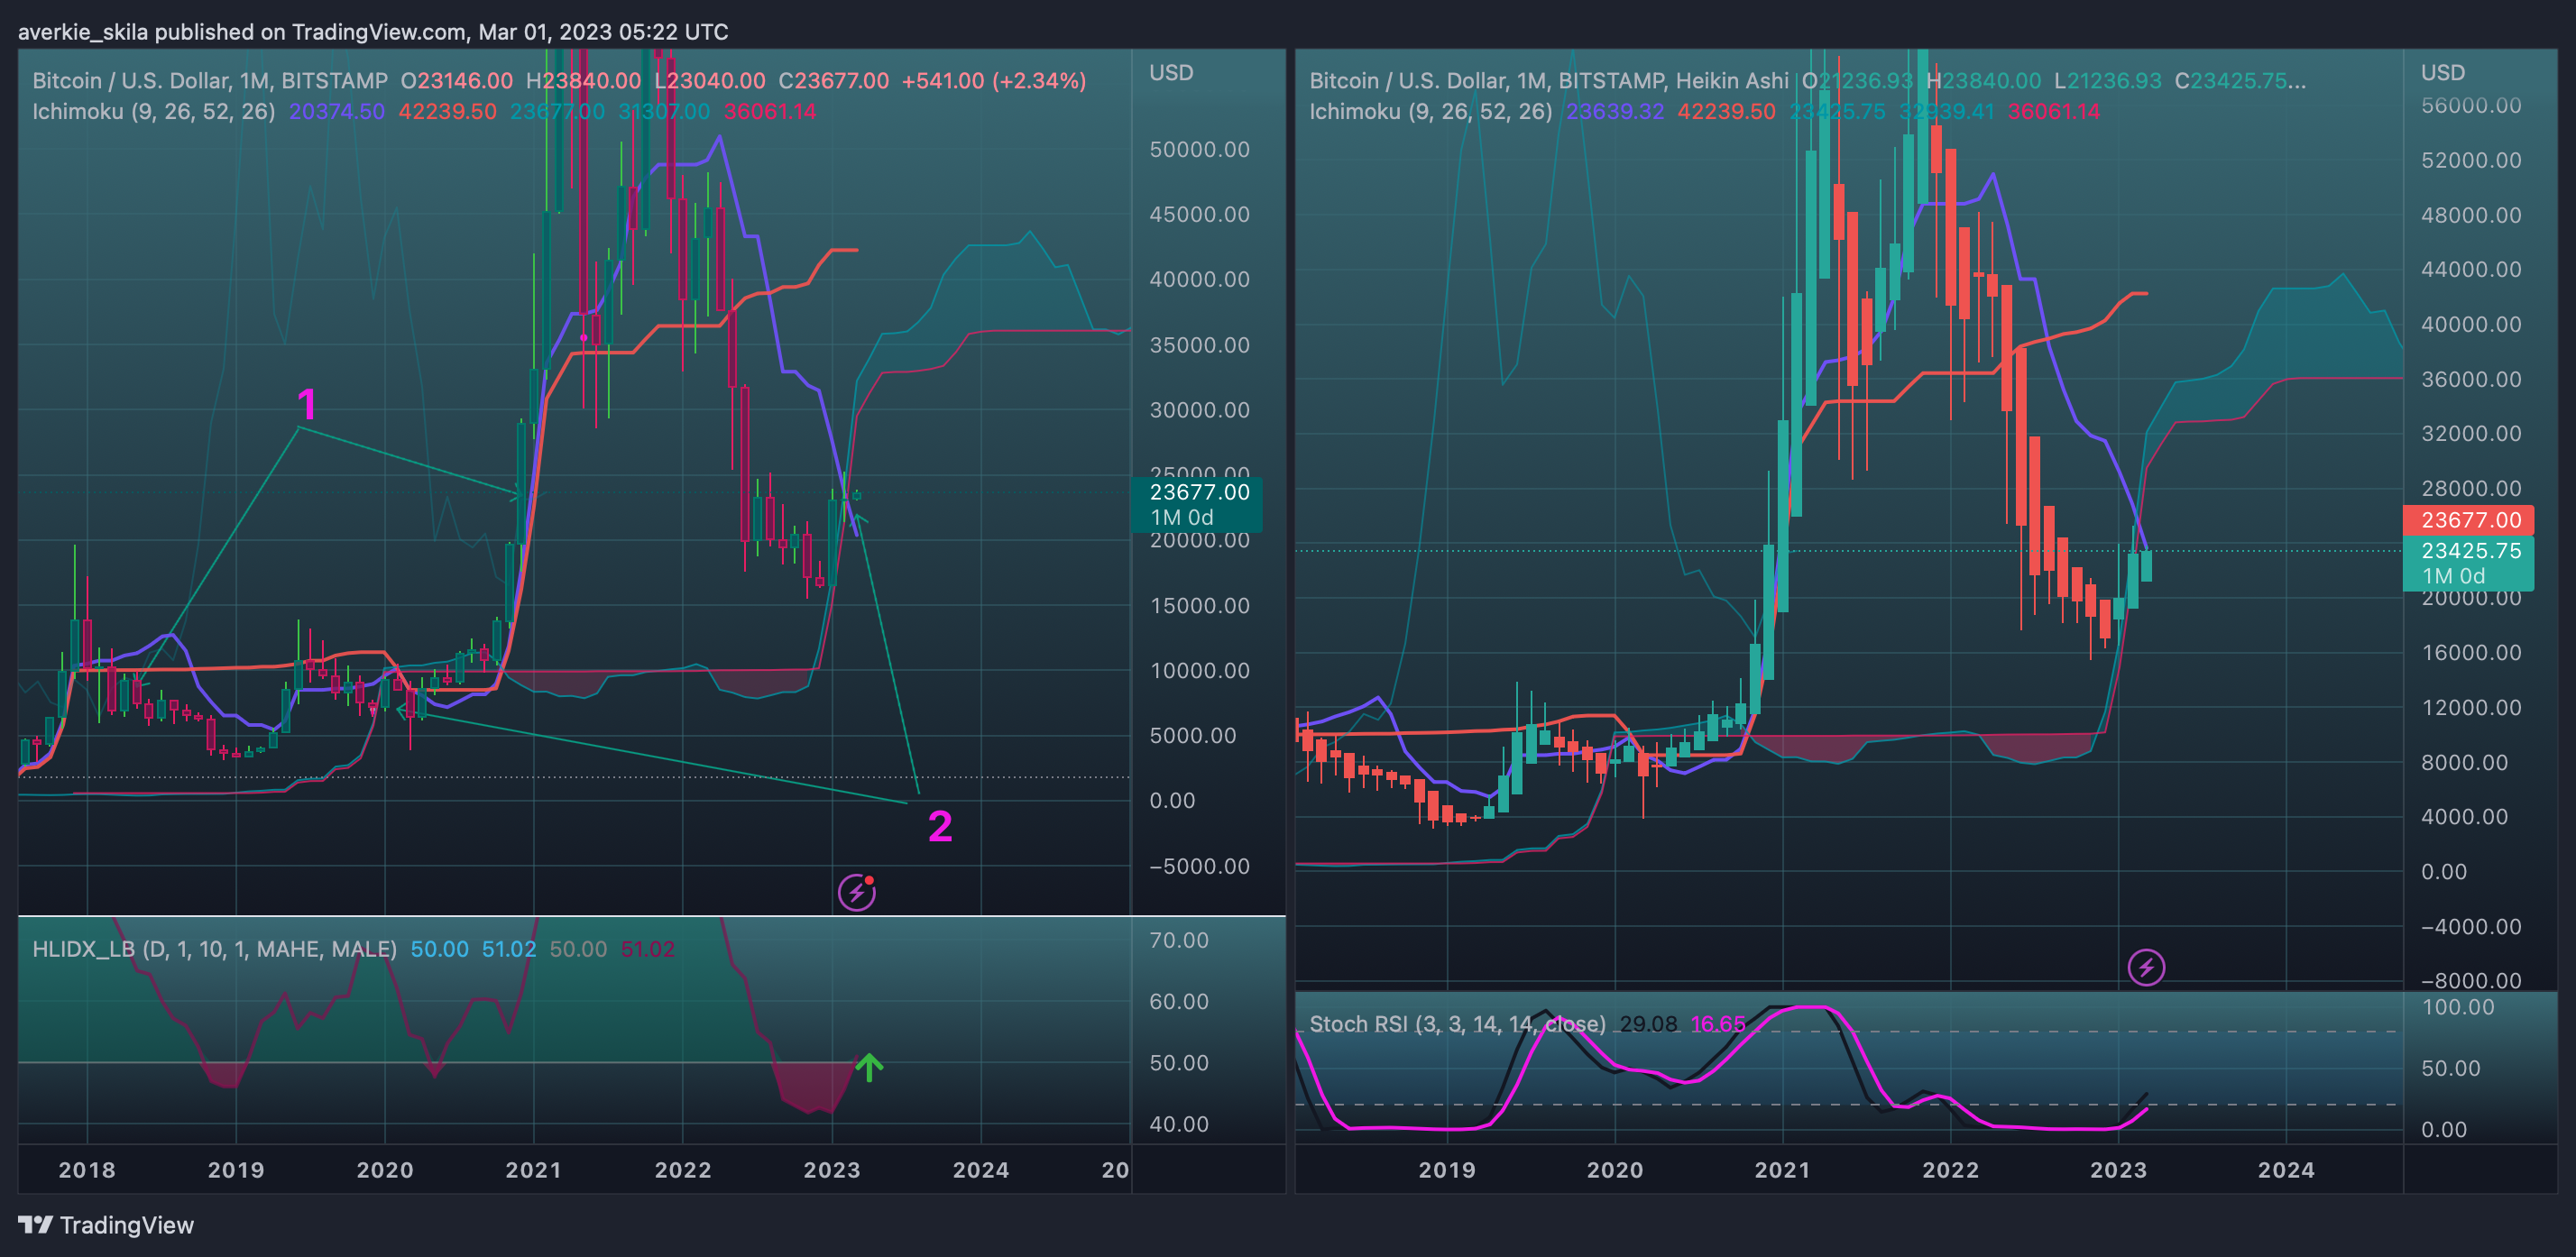Viewport: 2576px width, 1257px height.
Task: Click right chart title with Heikin Ashi
Action: pos(1549,81)
